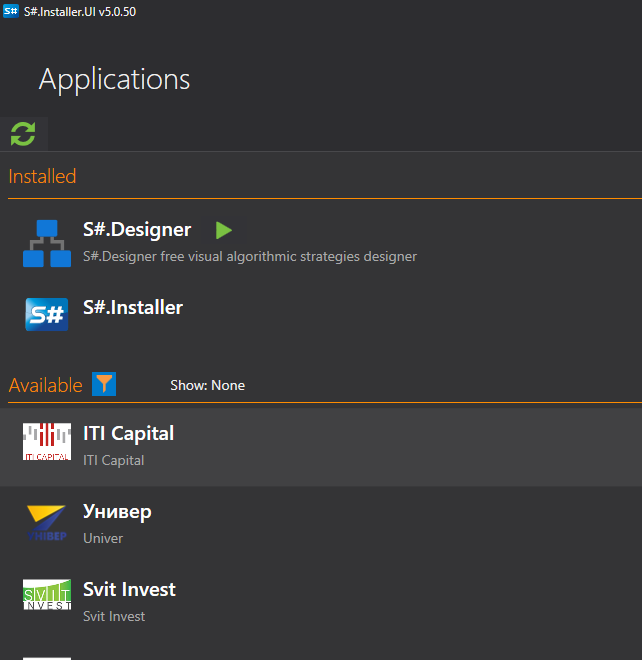Image resolution: width=642 pixels, height=660 pixels.
Task: Click the ITI Capital logo
Action: (47, 442)
